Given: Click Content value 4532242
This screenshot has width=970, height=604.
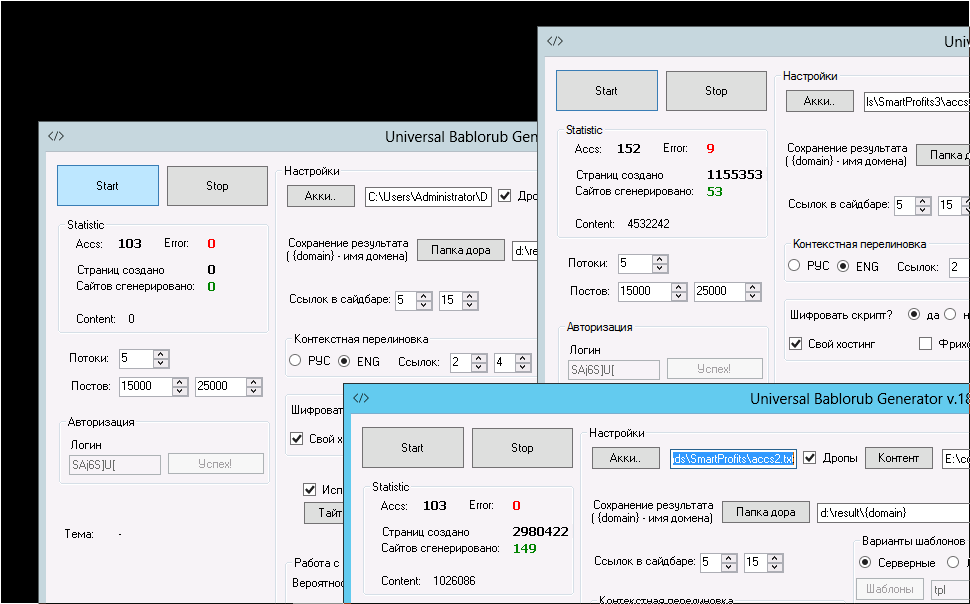Looking at the screenshot, I should coord(648,223).
